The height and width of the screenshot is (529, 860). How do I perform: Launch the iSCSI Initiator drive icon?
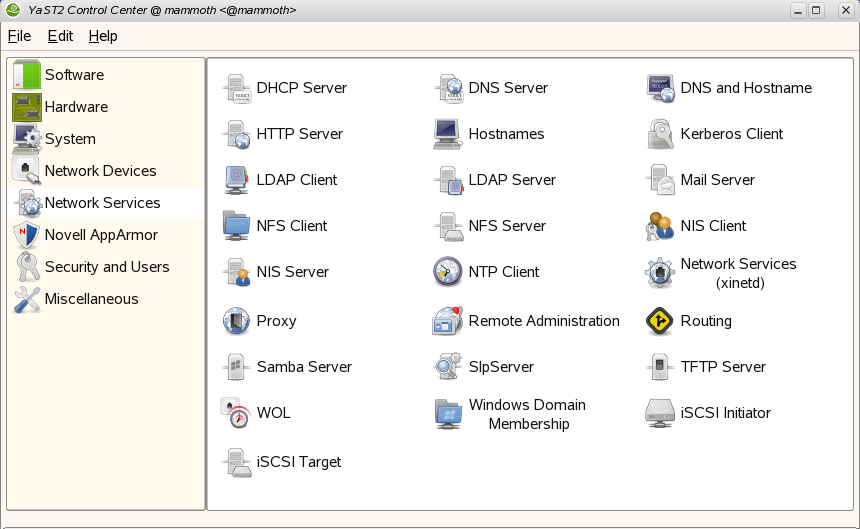coord(659,413)
